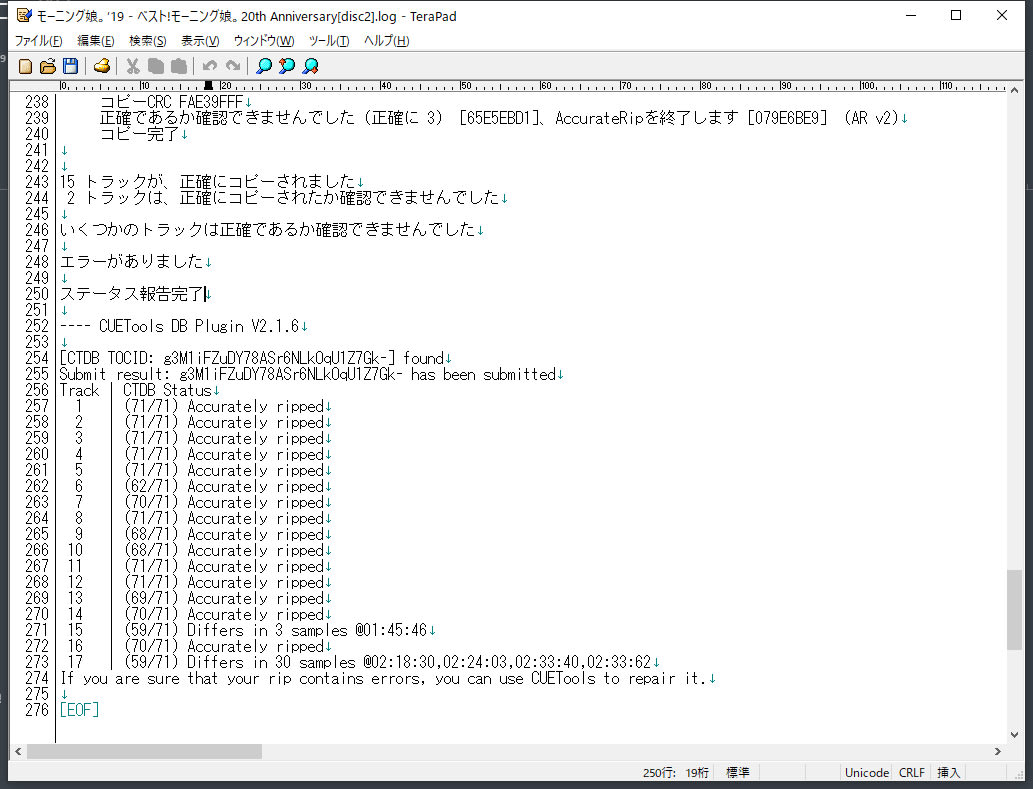Open the 検索(S) menu

point(148,41)
